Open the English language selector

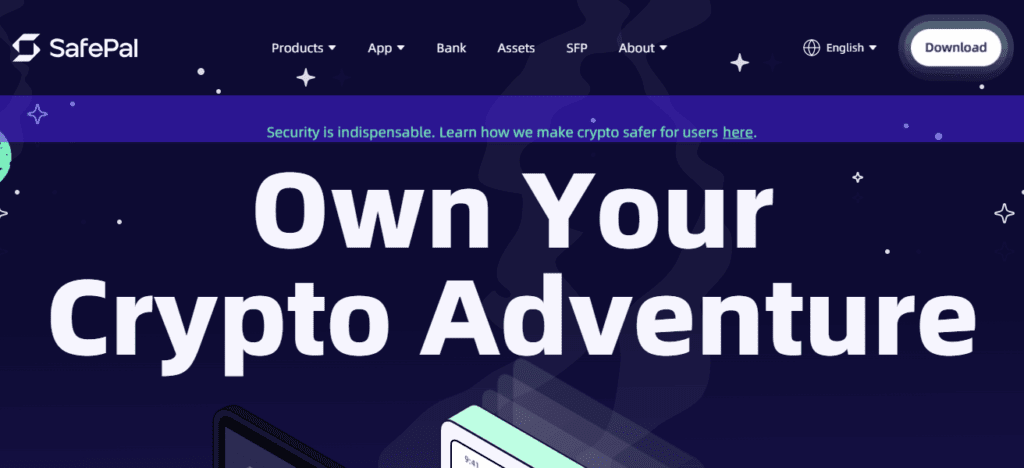(840, 48)
